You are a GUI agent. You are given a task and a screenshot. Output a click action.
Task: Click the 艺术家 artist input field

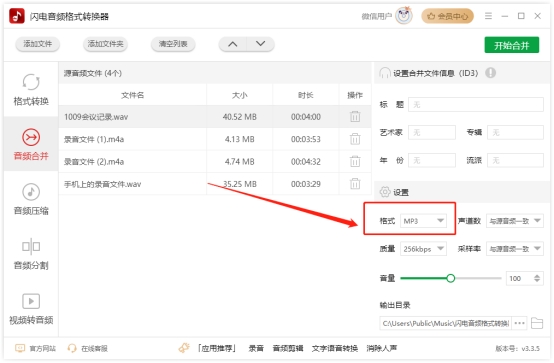(x=432, y=133)
